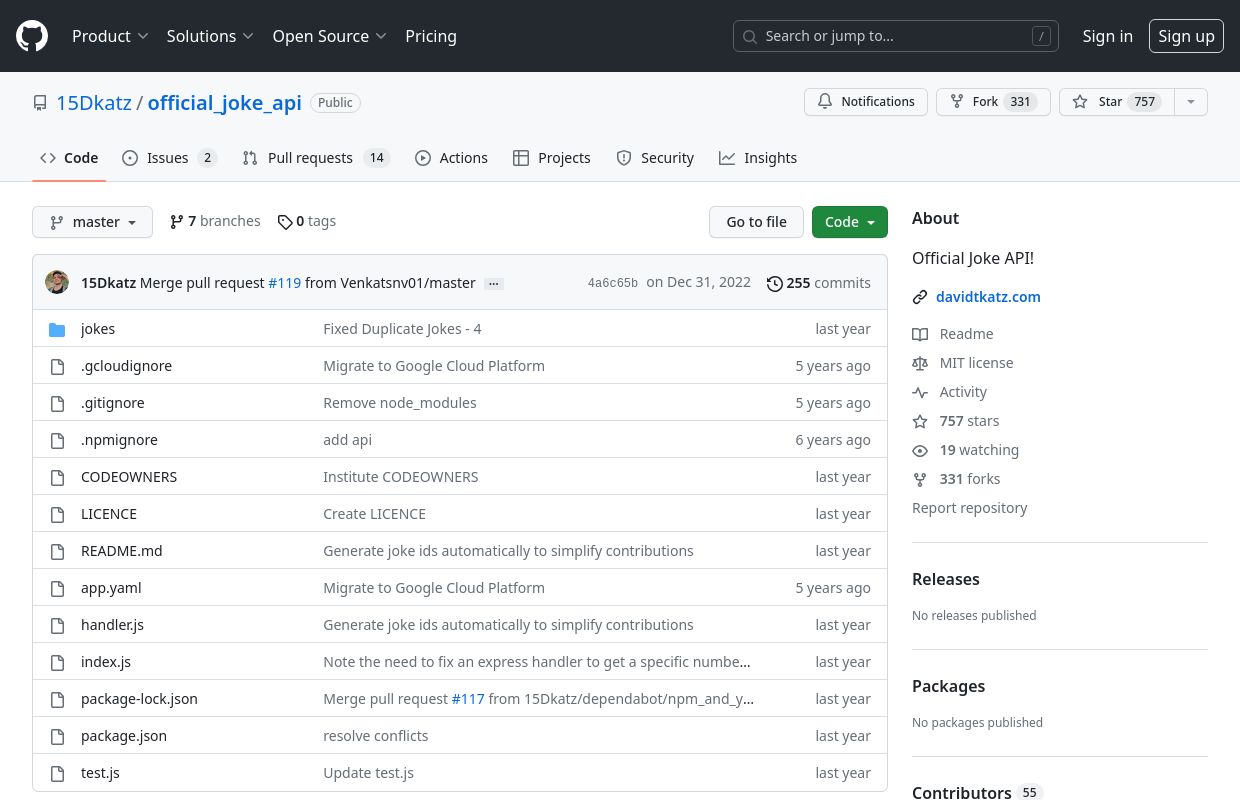This screenshot has width=1240, height=800.
Task: Open the davidtkatz.com website link
Action: [x=988, y=297]
